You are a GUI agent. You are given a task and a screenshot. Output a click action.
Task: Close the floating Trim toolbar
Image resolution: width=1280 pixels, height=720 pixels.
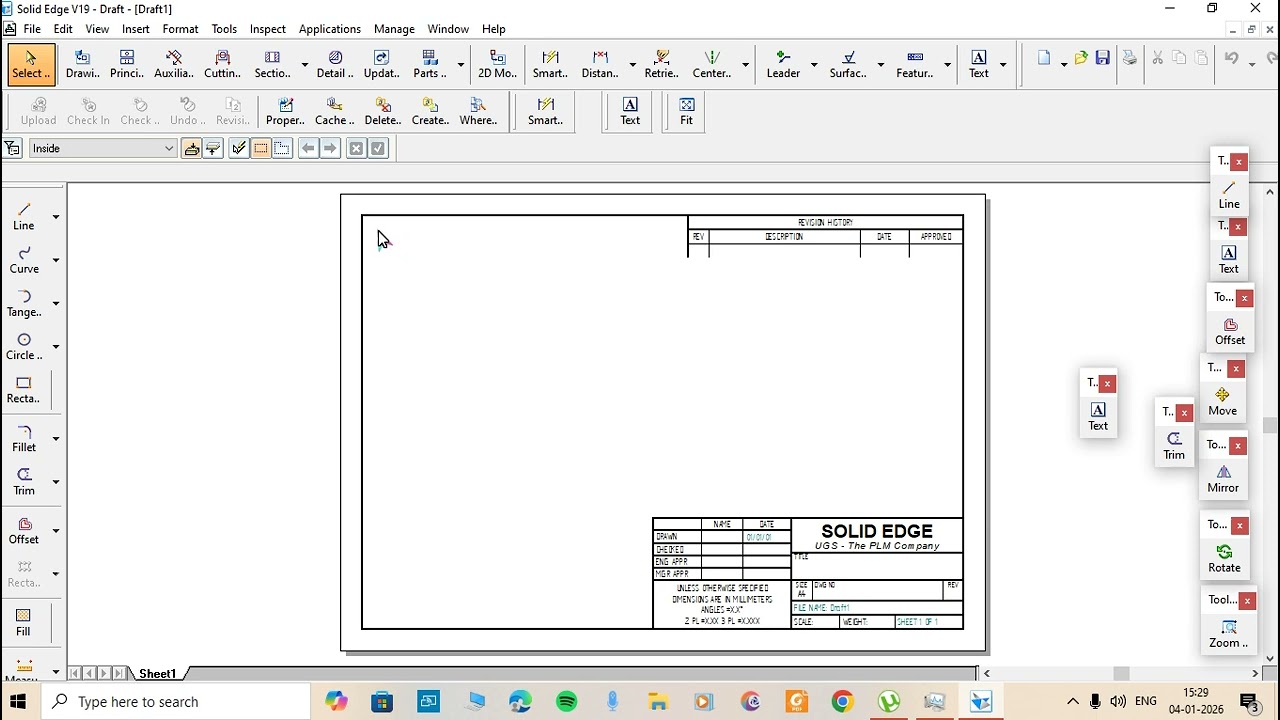point(1184,412)
